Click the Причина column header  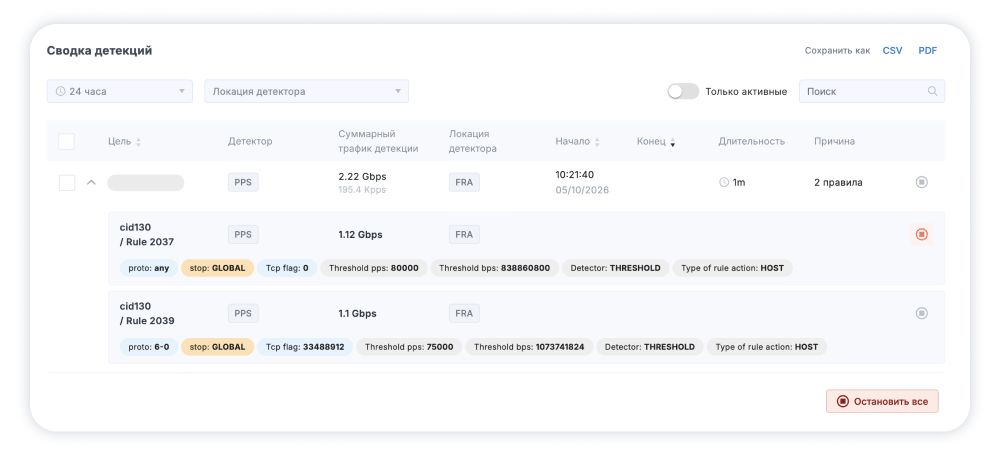pos(834,142)
